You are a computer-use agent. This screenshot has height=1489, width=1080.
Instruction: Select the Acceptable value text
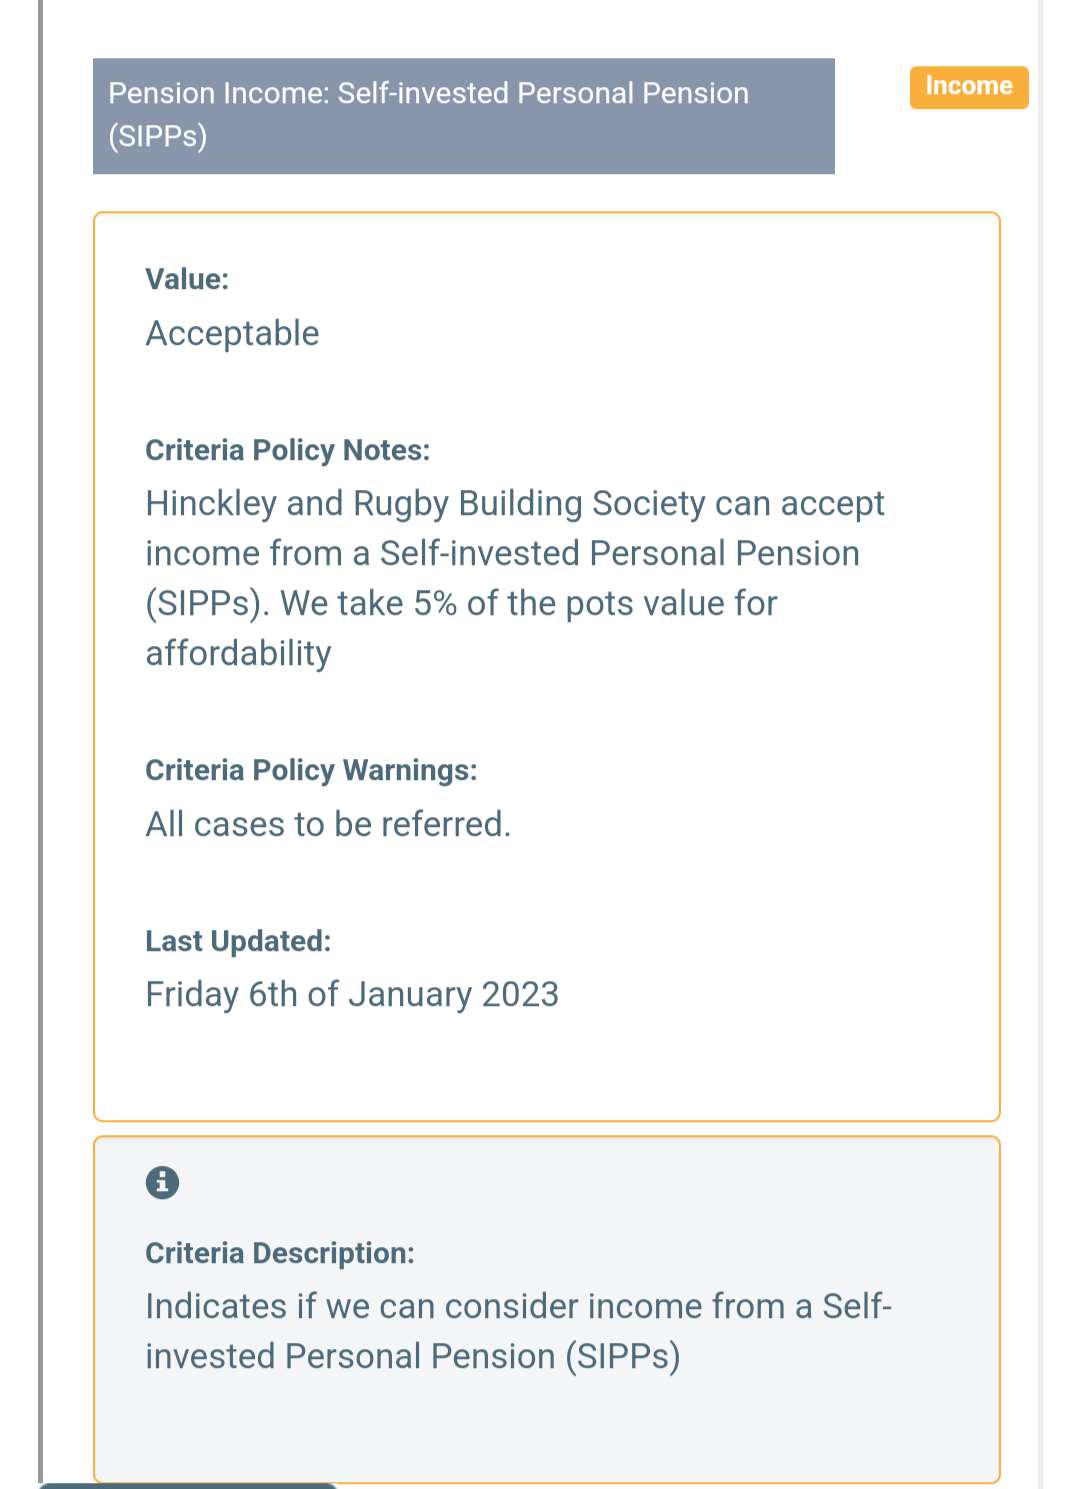[x=233, y=333]
